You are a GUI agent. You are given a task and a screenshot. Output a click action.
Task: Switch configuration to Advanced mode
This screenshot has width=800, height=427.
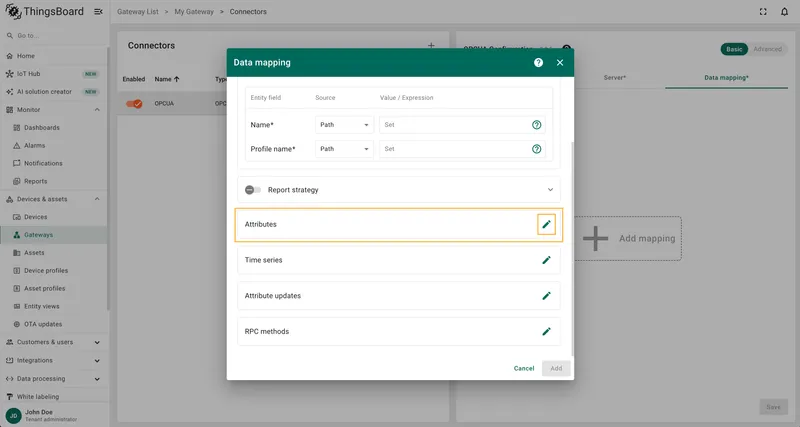pos(767,49)
